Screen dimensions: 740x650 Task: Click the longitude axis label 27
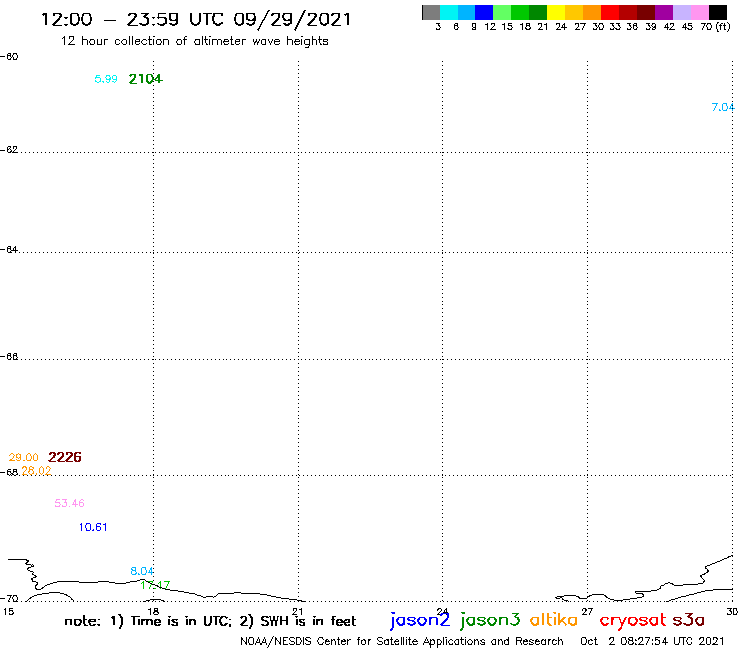click(587, 612)
